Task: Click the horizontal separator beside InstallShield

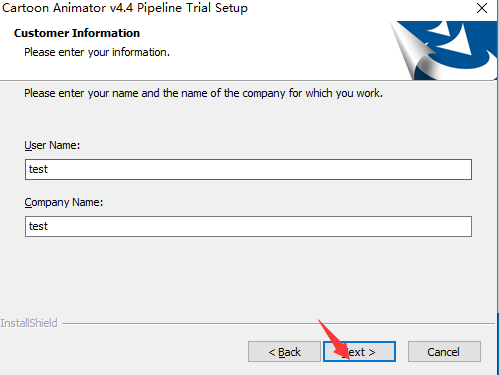Action: click(278, 323)
